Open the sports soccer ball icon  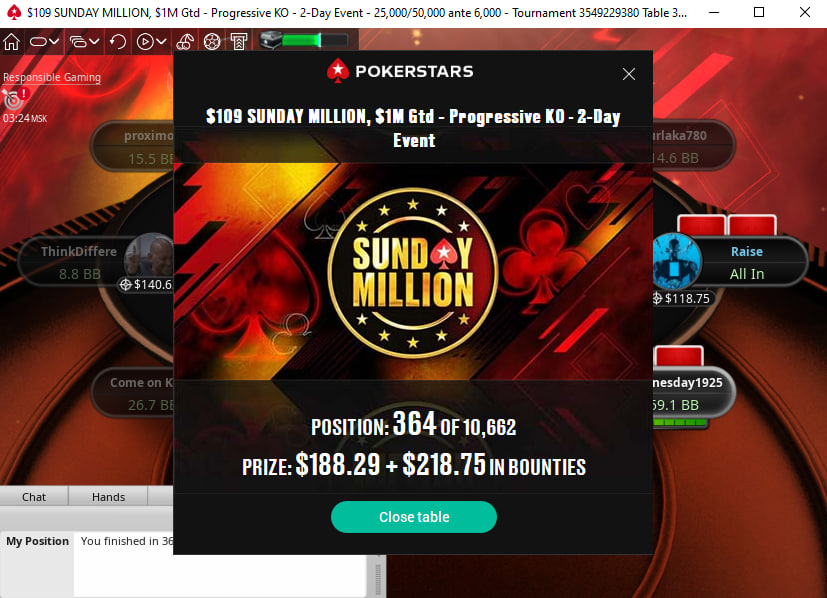coord(212,41)
